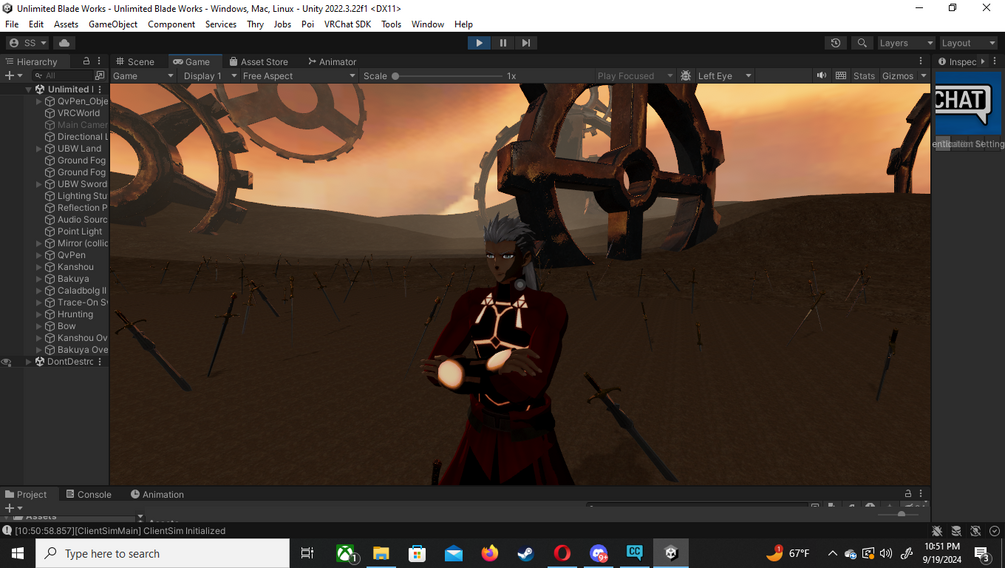This screenshot has height=568, width=1005.
Task: Select the Bow object icon
Action: [x=49, y=326]
